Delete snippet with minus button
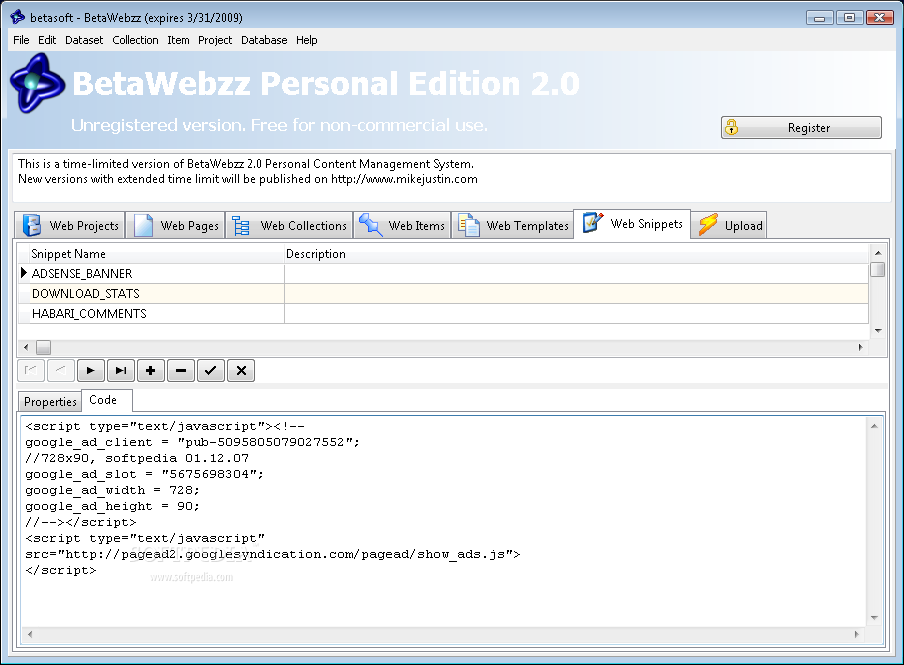Screen dimensions: 904x665 pyautogui.click(x=181, y=370)
